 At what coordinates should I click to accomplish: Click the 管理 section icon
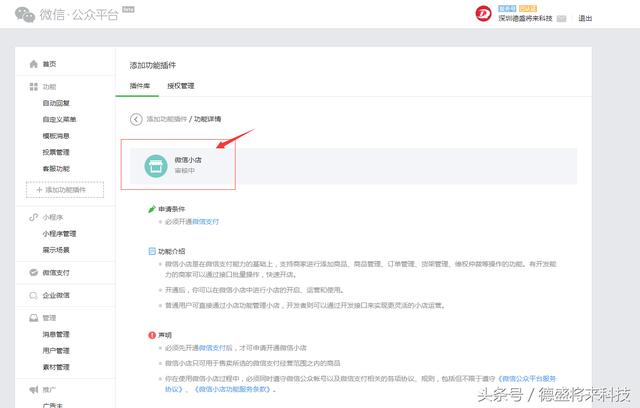point(33,318)
